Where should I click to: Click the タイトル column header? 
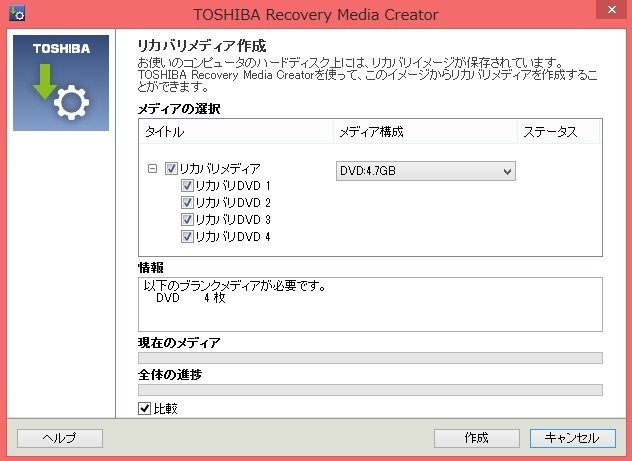[x=237, y=132]
